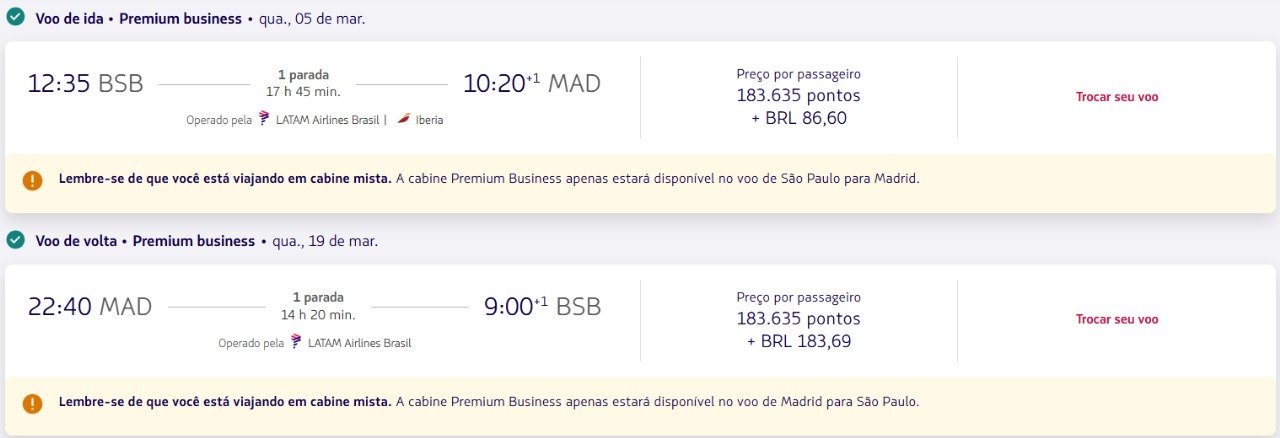Click the LATAM logo in the outbound flight
1280x438 pixels.
click(264, 119)
